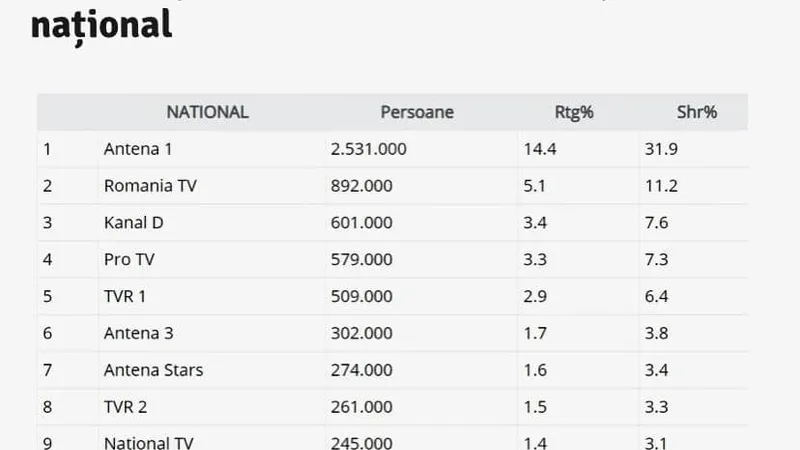Select the 14.4 rating value
Viewport: 800px width, 450px height.
click(540, 149)
